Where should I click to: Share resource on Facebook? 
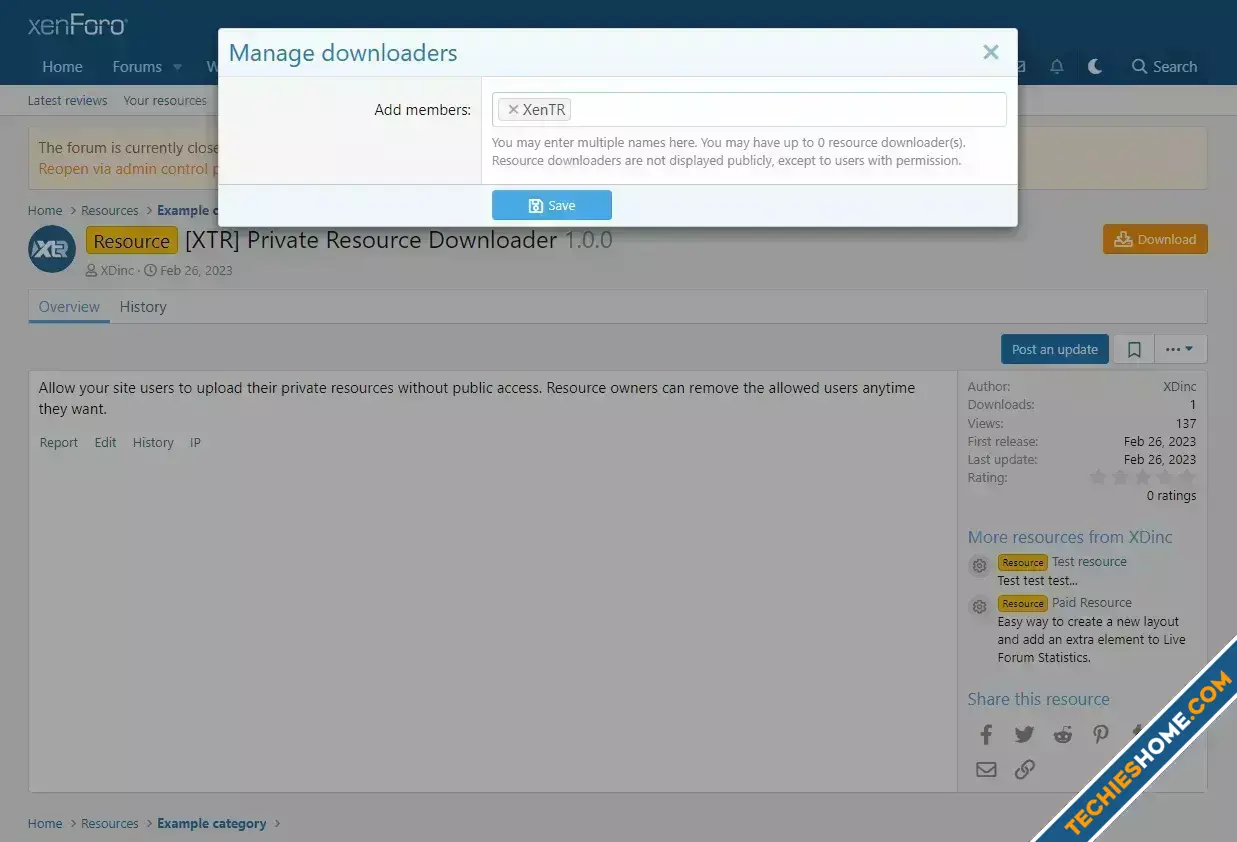click(986, 734)
